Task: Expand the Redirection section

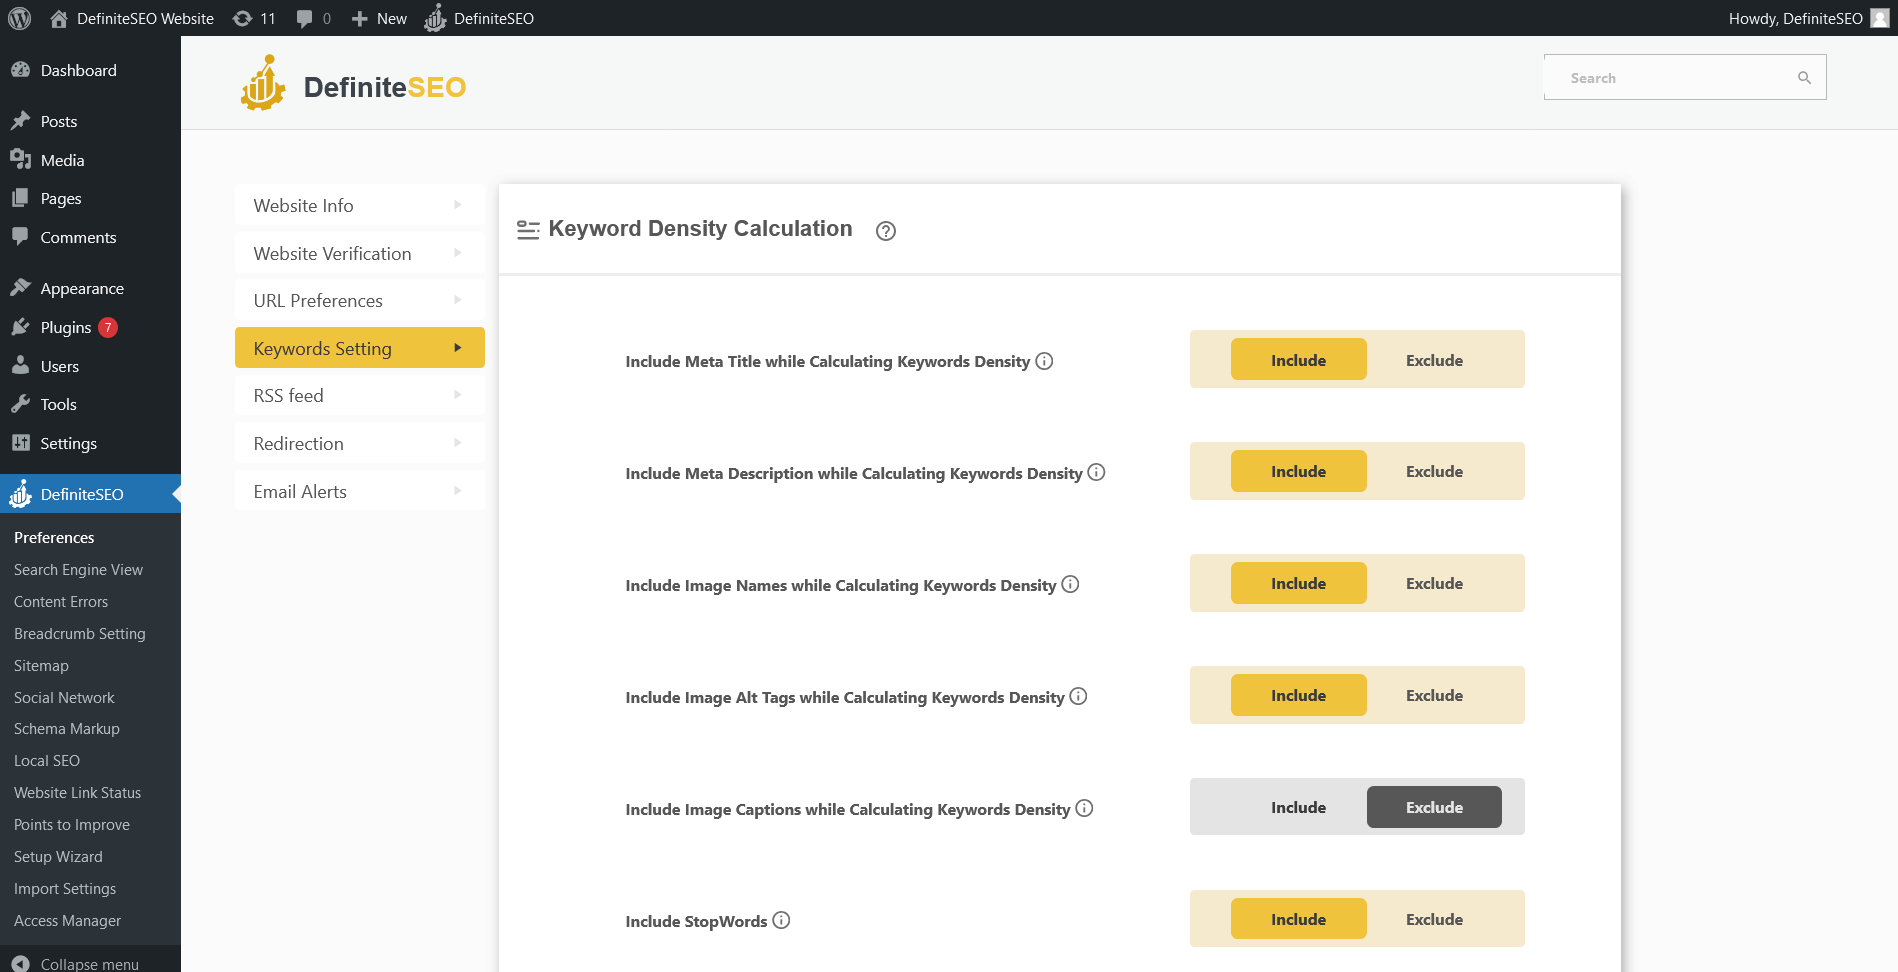Action: tap(359, 443)
